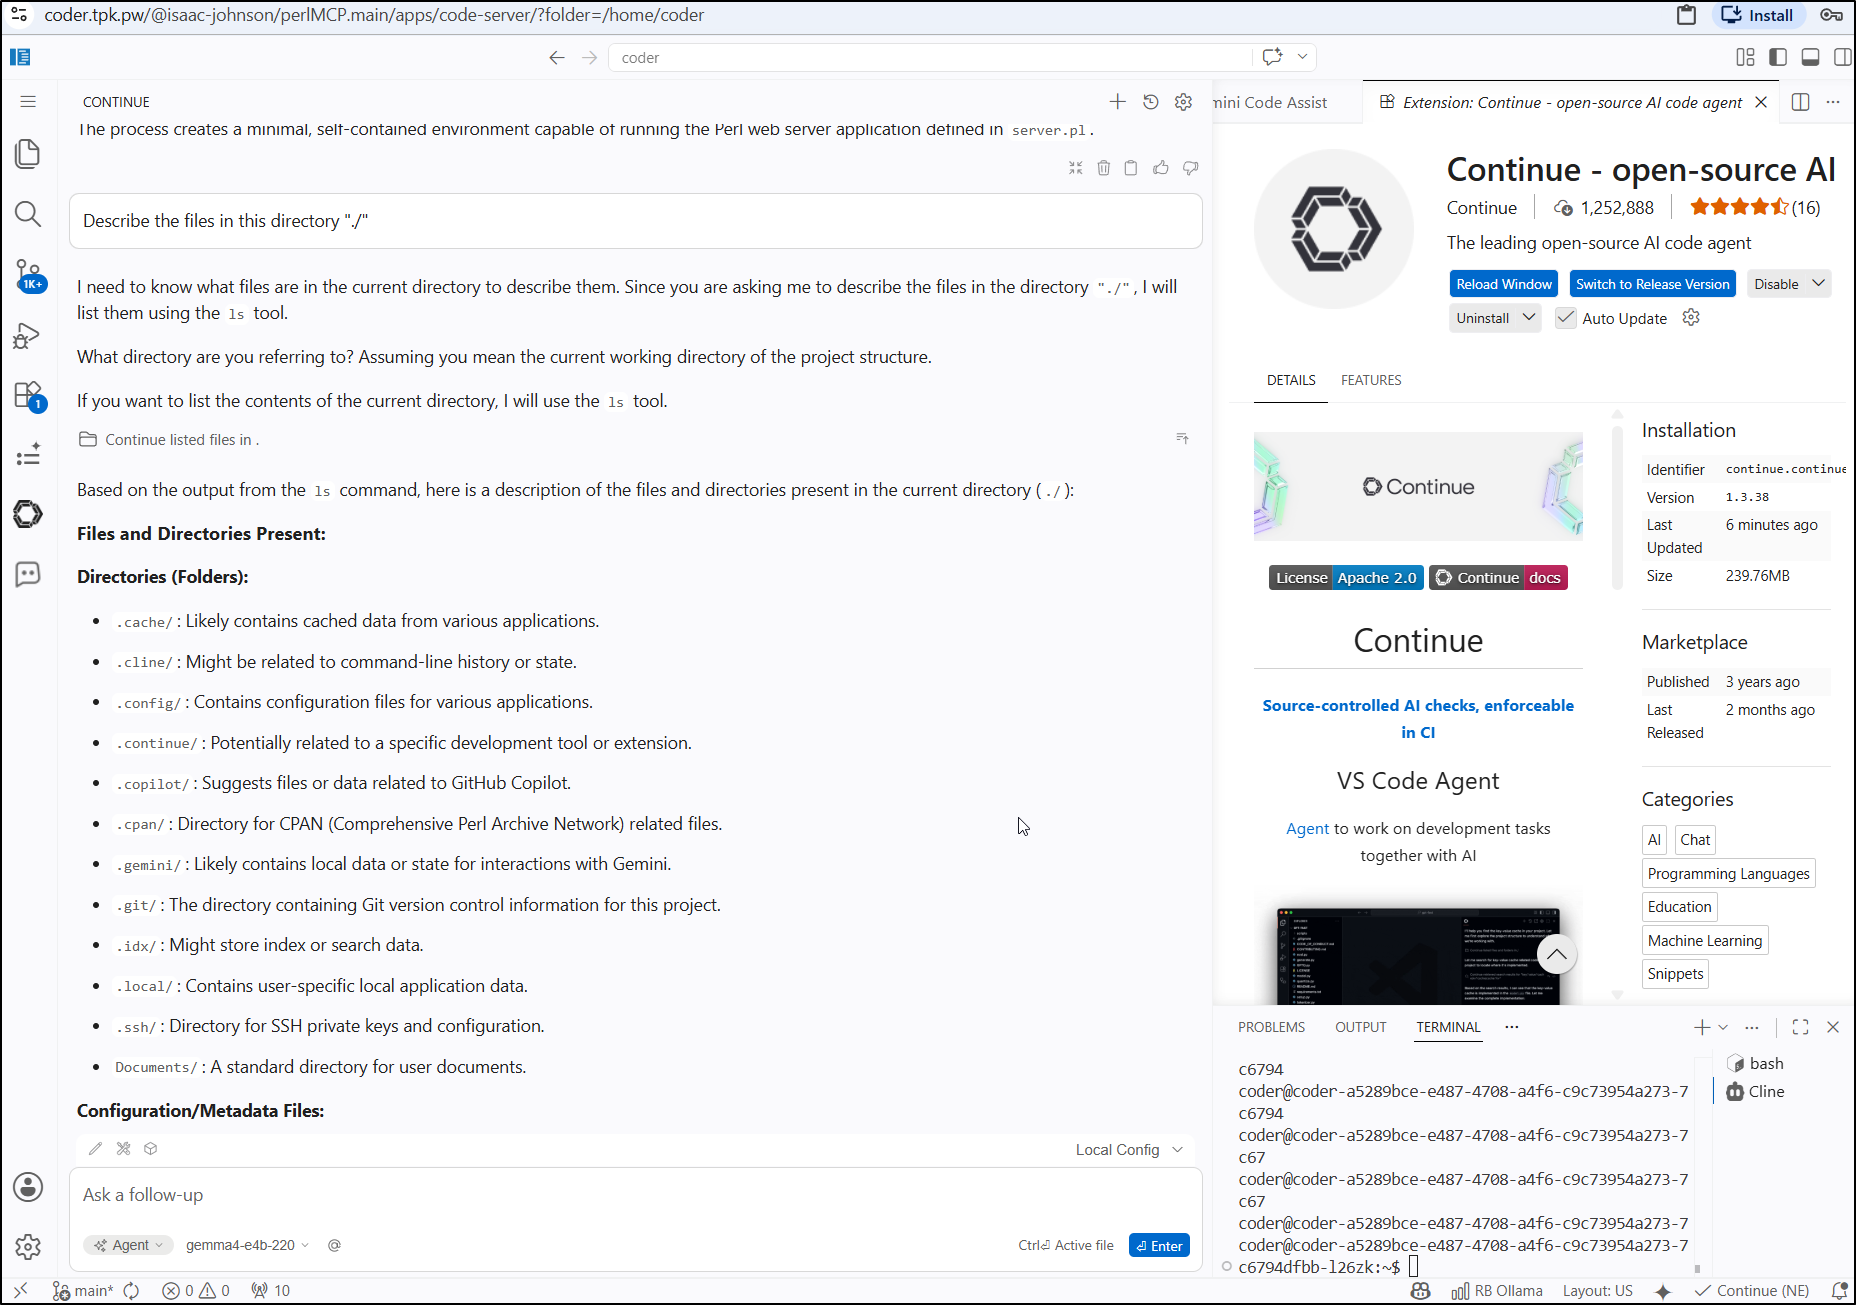Open the Agent link in extension readme
This screenshot has height=1305, width=1856.
tap(1307, 828)
